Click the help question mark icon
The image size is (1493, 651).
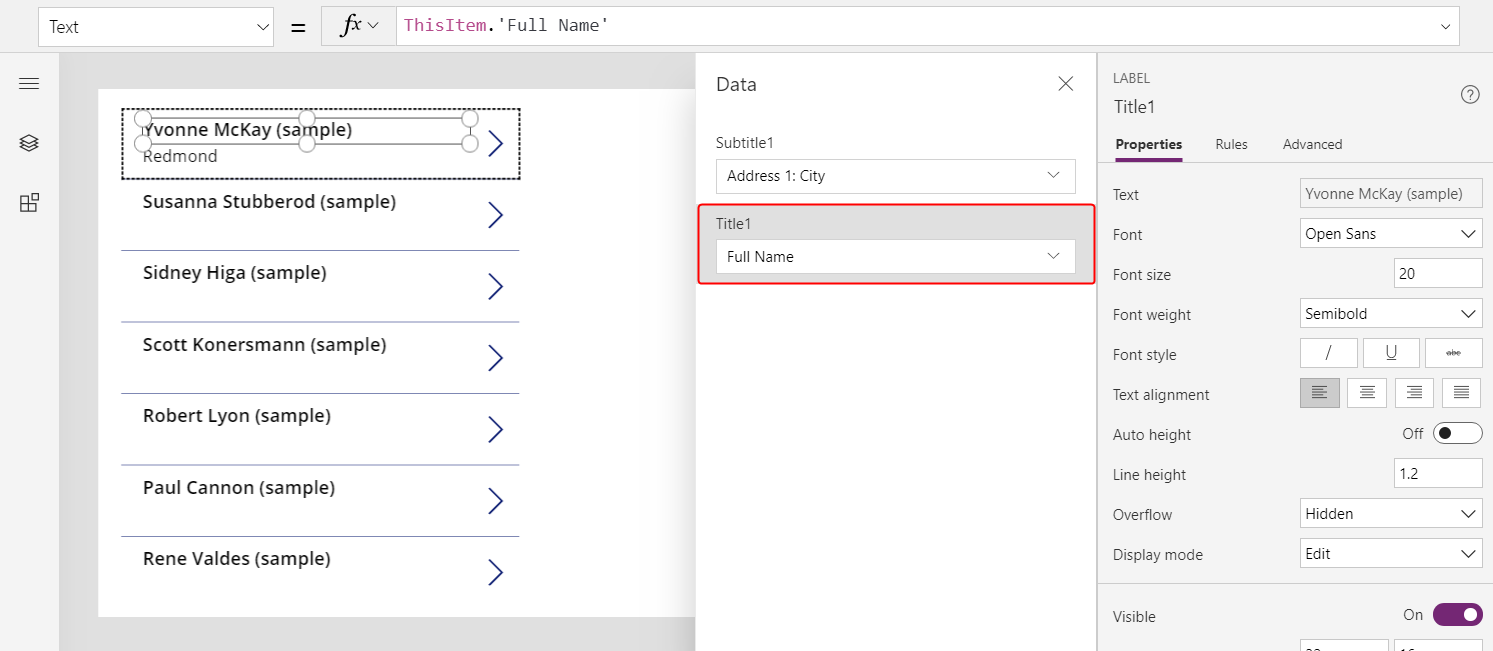[x=1470, y=95]
